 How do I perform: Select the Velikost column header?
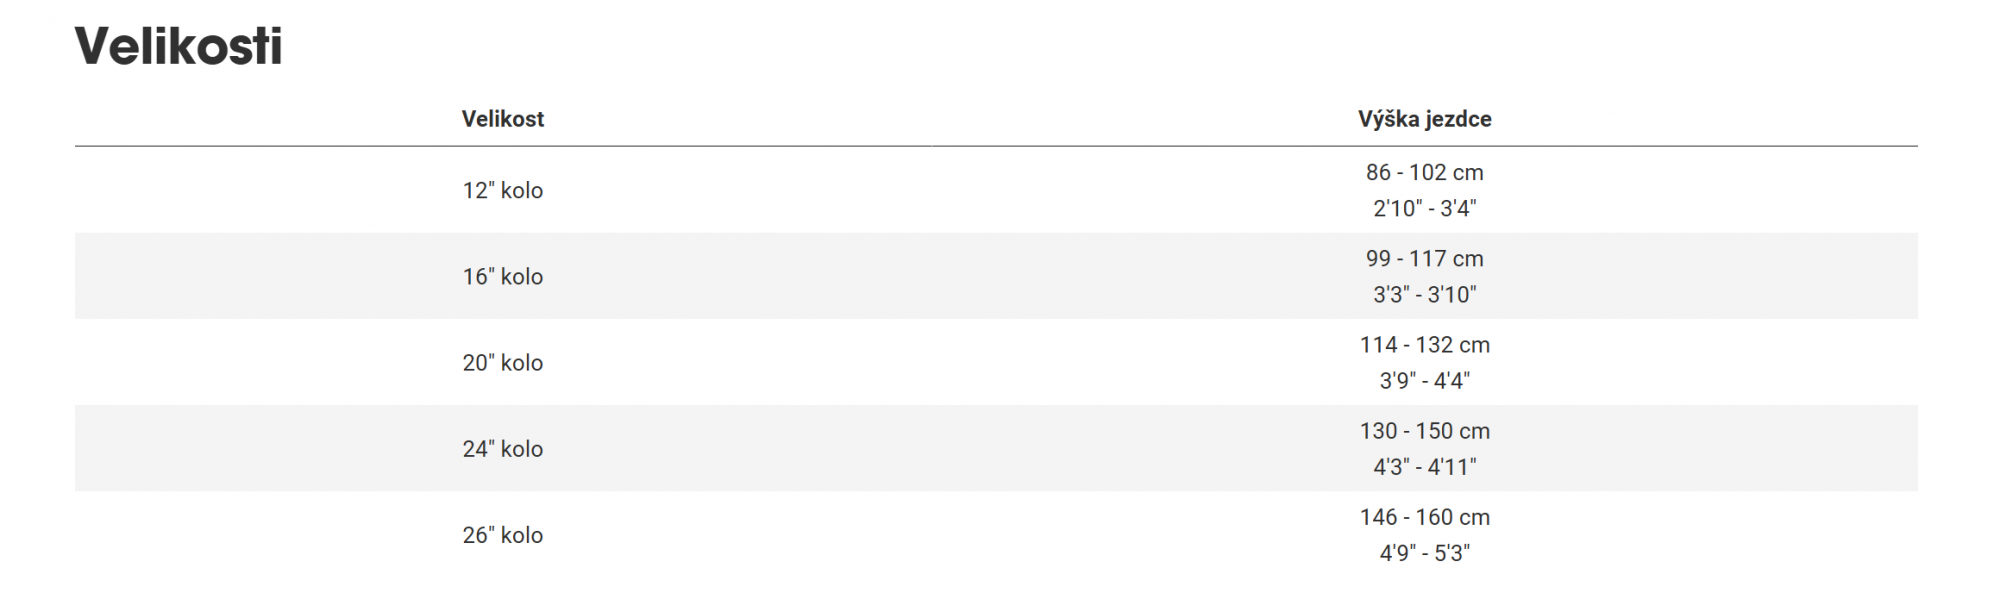(503, 119)
